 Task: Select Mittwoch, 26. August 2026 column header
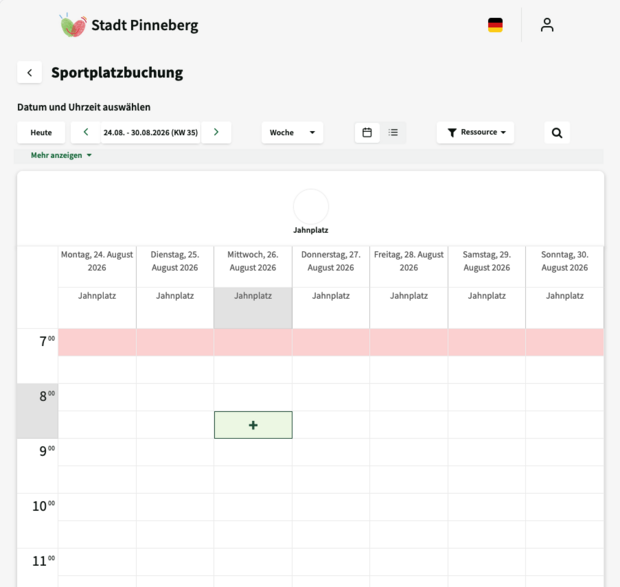pyautogui.click(x=253, y=261)
